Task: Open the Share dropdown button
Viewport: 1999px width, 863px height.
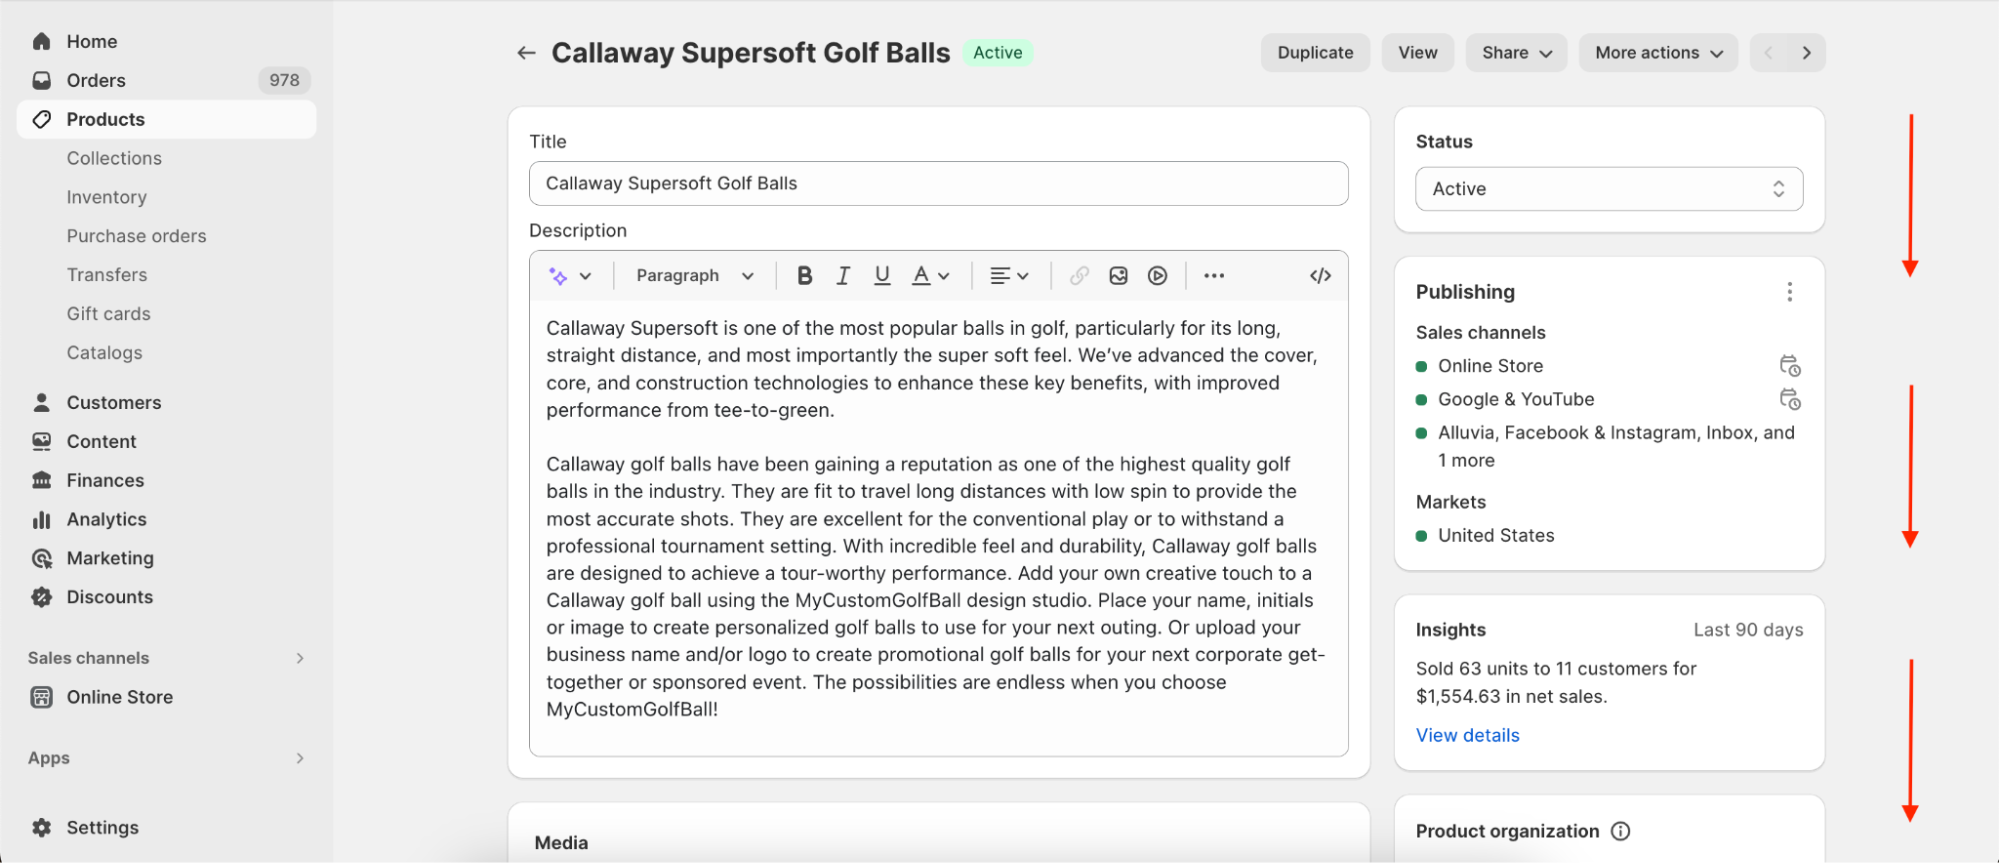Action: [1516, 53]
